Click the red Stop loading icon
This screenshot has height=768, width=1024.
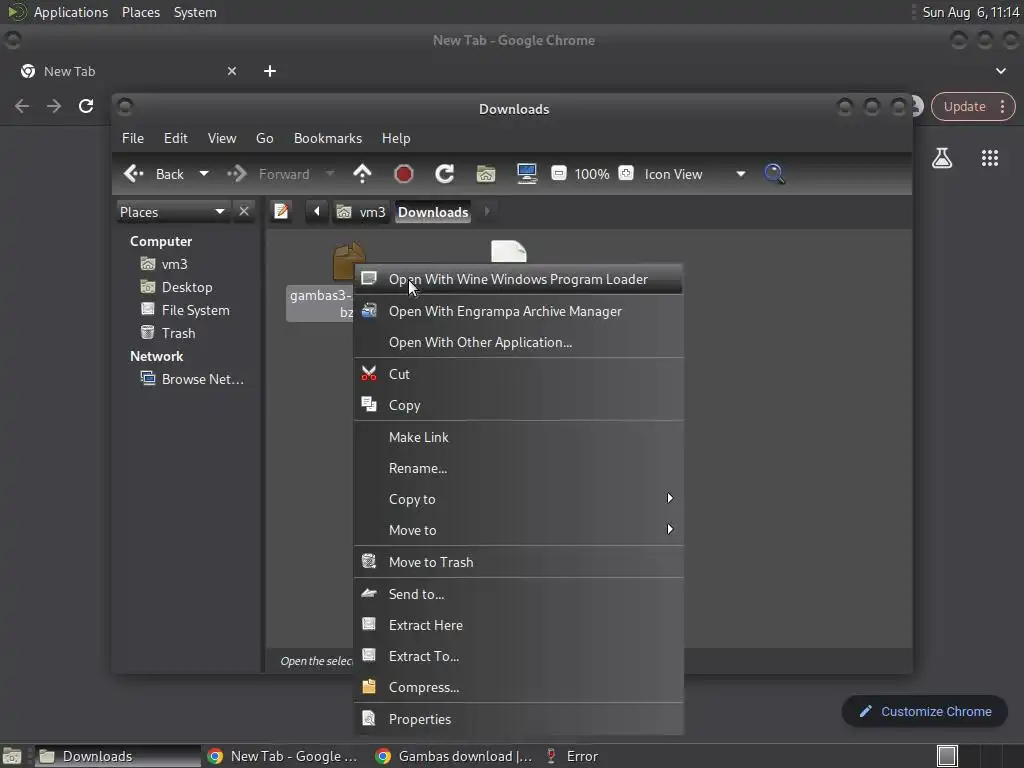(404, 174)
